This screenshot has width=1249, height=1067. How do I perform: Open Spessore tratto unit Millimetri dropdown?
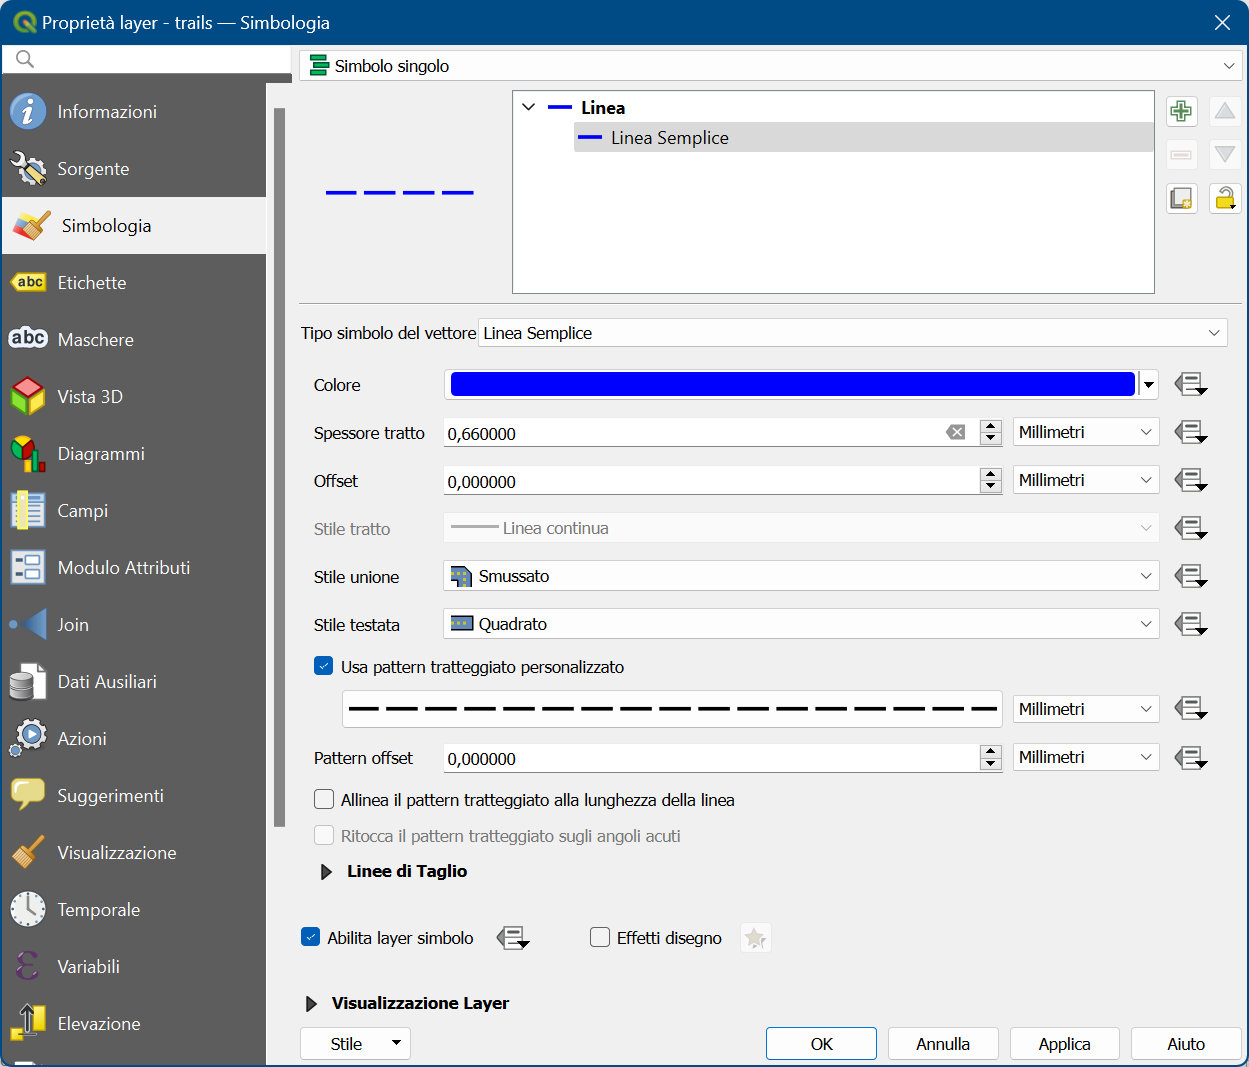pyautogui.click(x=1086, y=432)
